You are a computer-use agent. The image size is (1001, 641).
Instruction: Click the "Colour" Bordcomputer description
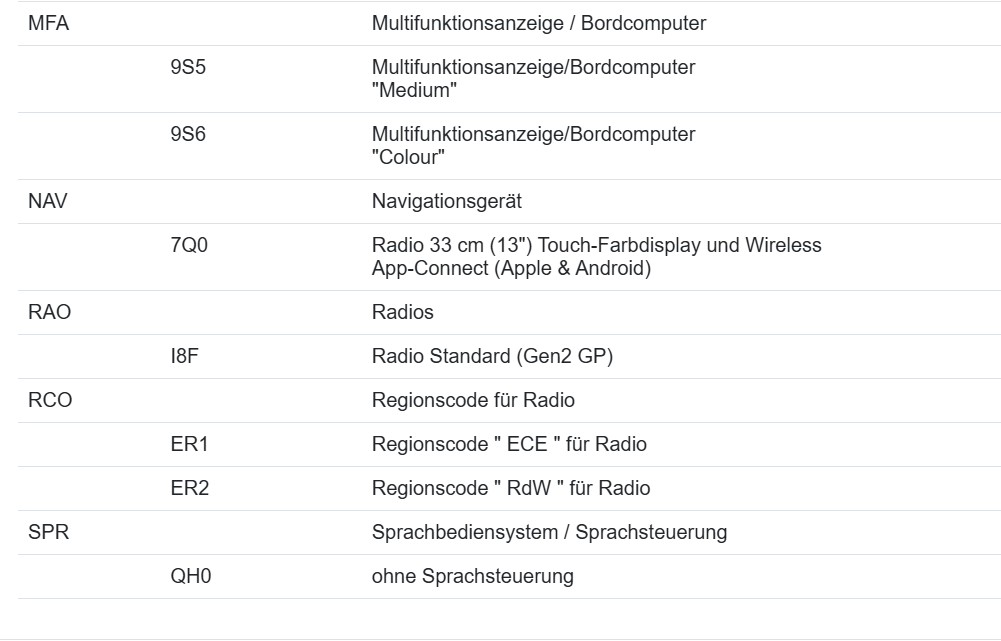point(533,145)
